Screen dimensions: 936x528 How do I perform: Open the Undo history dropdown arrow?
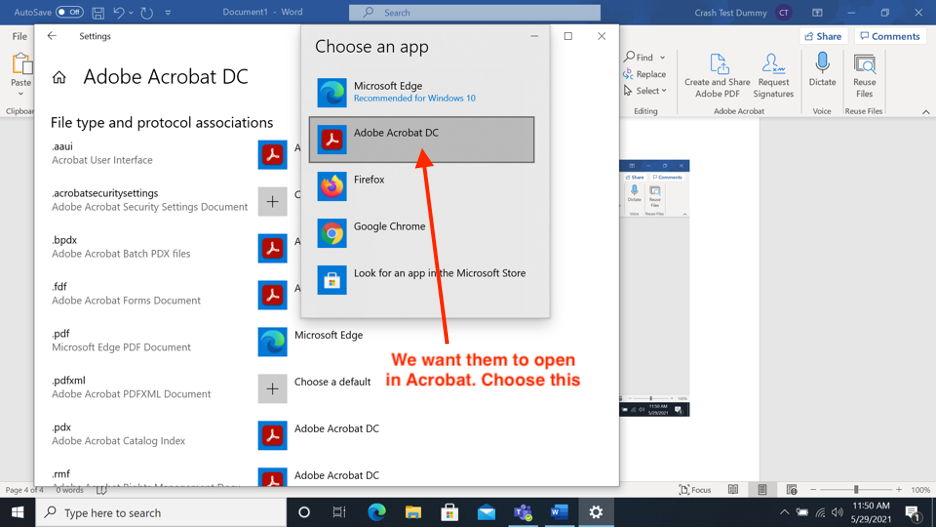131,13
